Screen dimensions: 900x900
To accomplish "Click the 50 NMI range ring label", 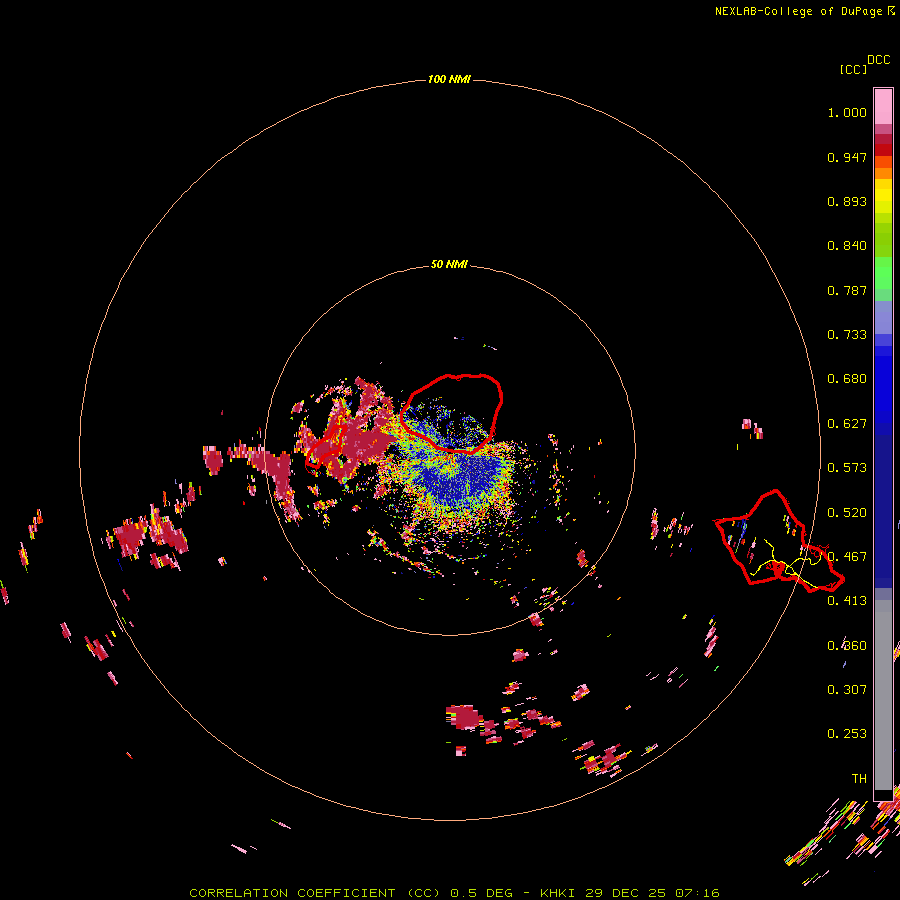I will pyautogui.click(x=449, y=264).
